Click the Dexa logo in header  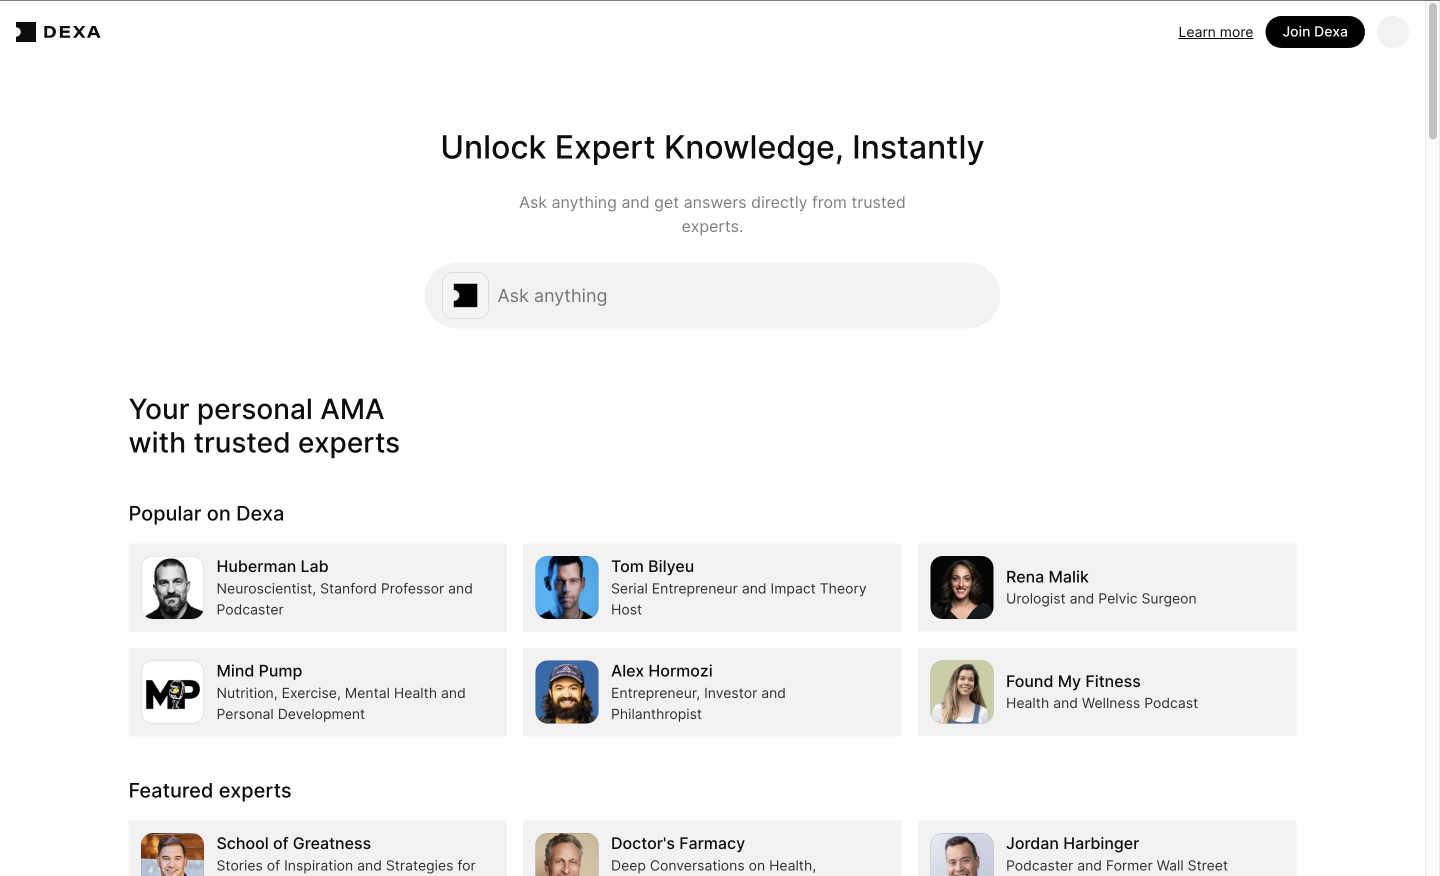pos(58,32)
